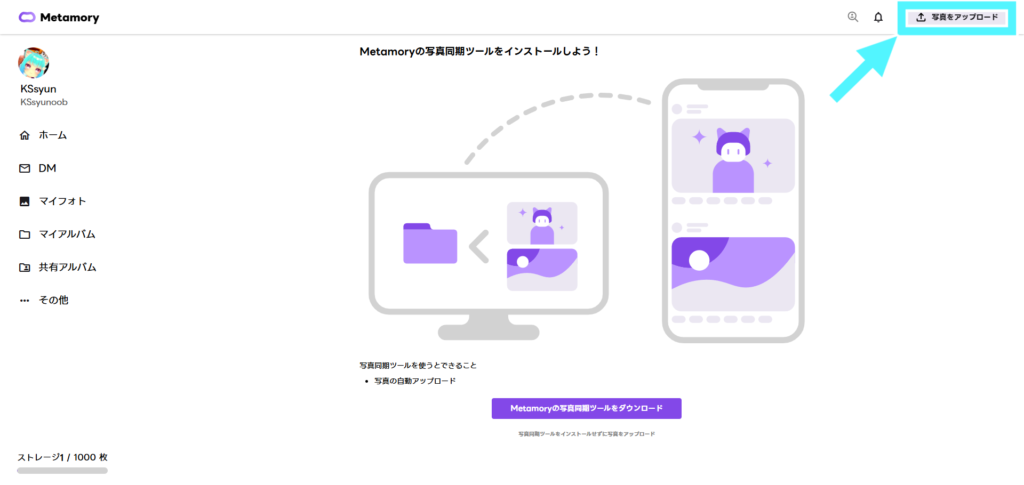This screenshot has height=485, width=1024.
Task: Click the desktop monitor illustration
Action: click(x=488, y=252)
